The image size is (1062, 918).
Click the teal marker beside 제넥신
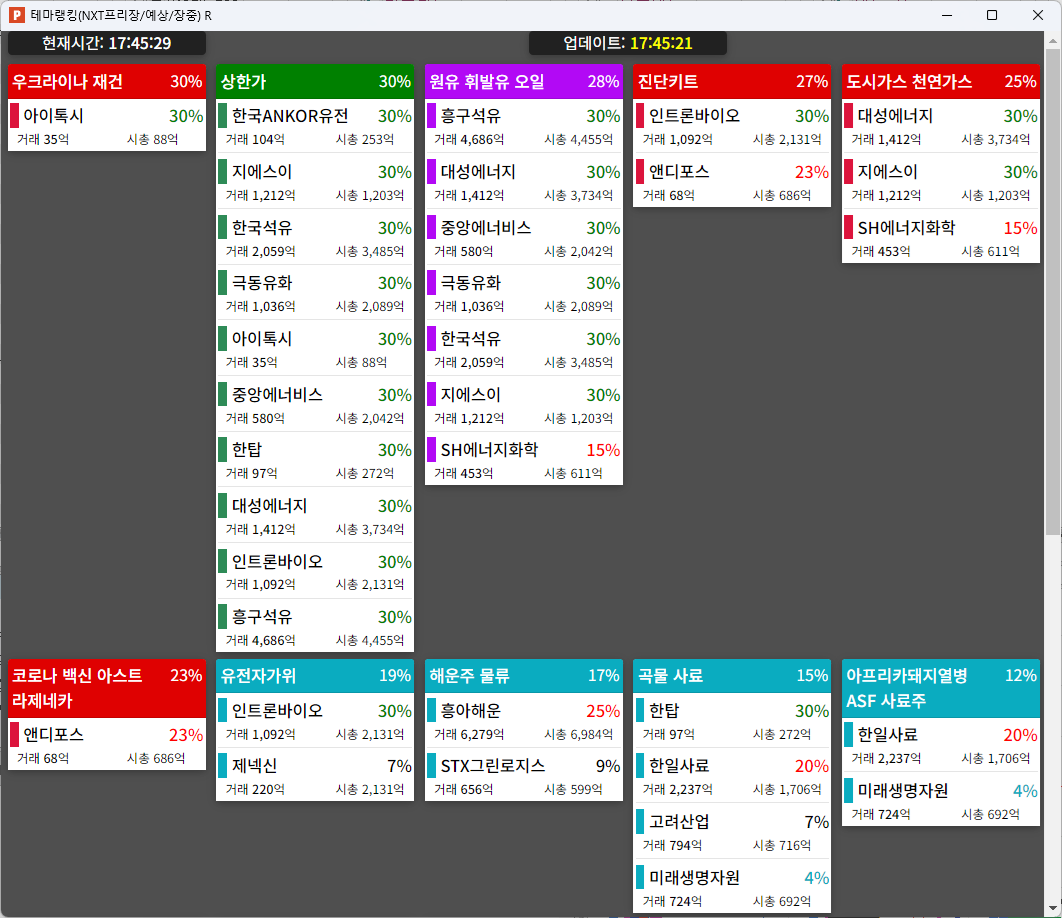click(223, 766)
